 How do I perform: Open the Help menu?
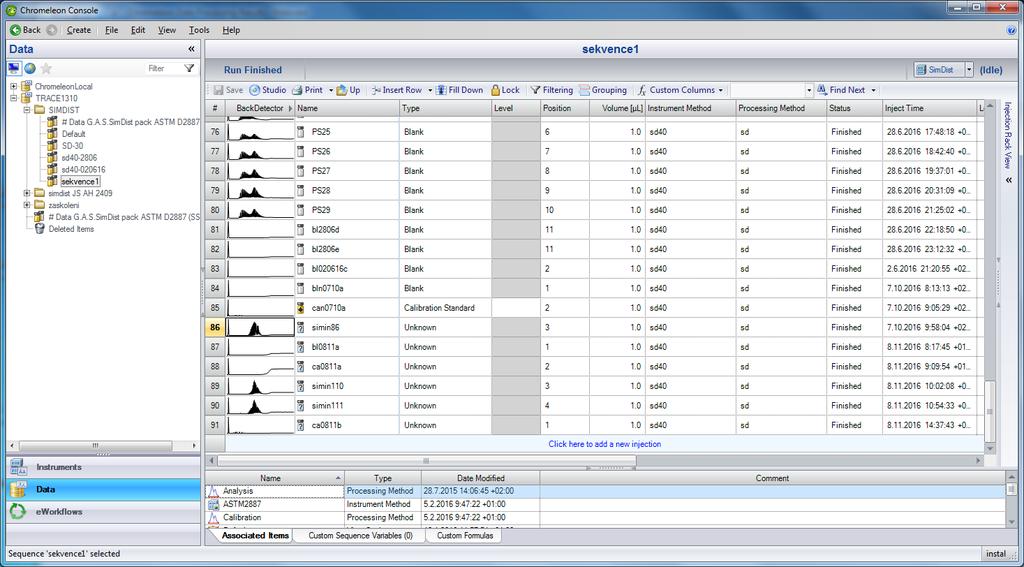tap(231, 30)
